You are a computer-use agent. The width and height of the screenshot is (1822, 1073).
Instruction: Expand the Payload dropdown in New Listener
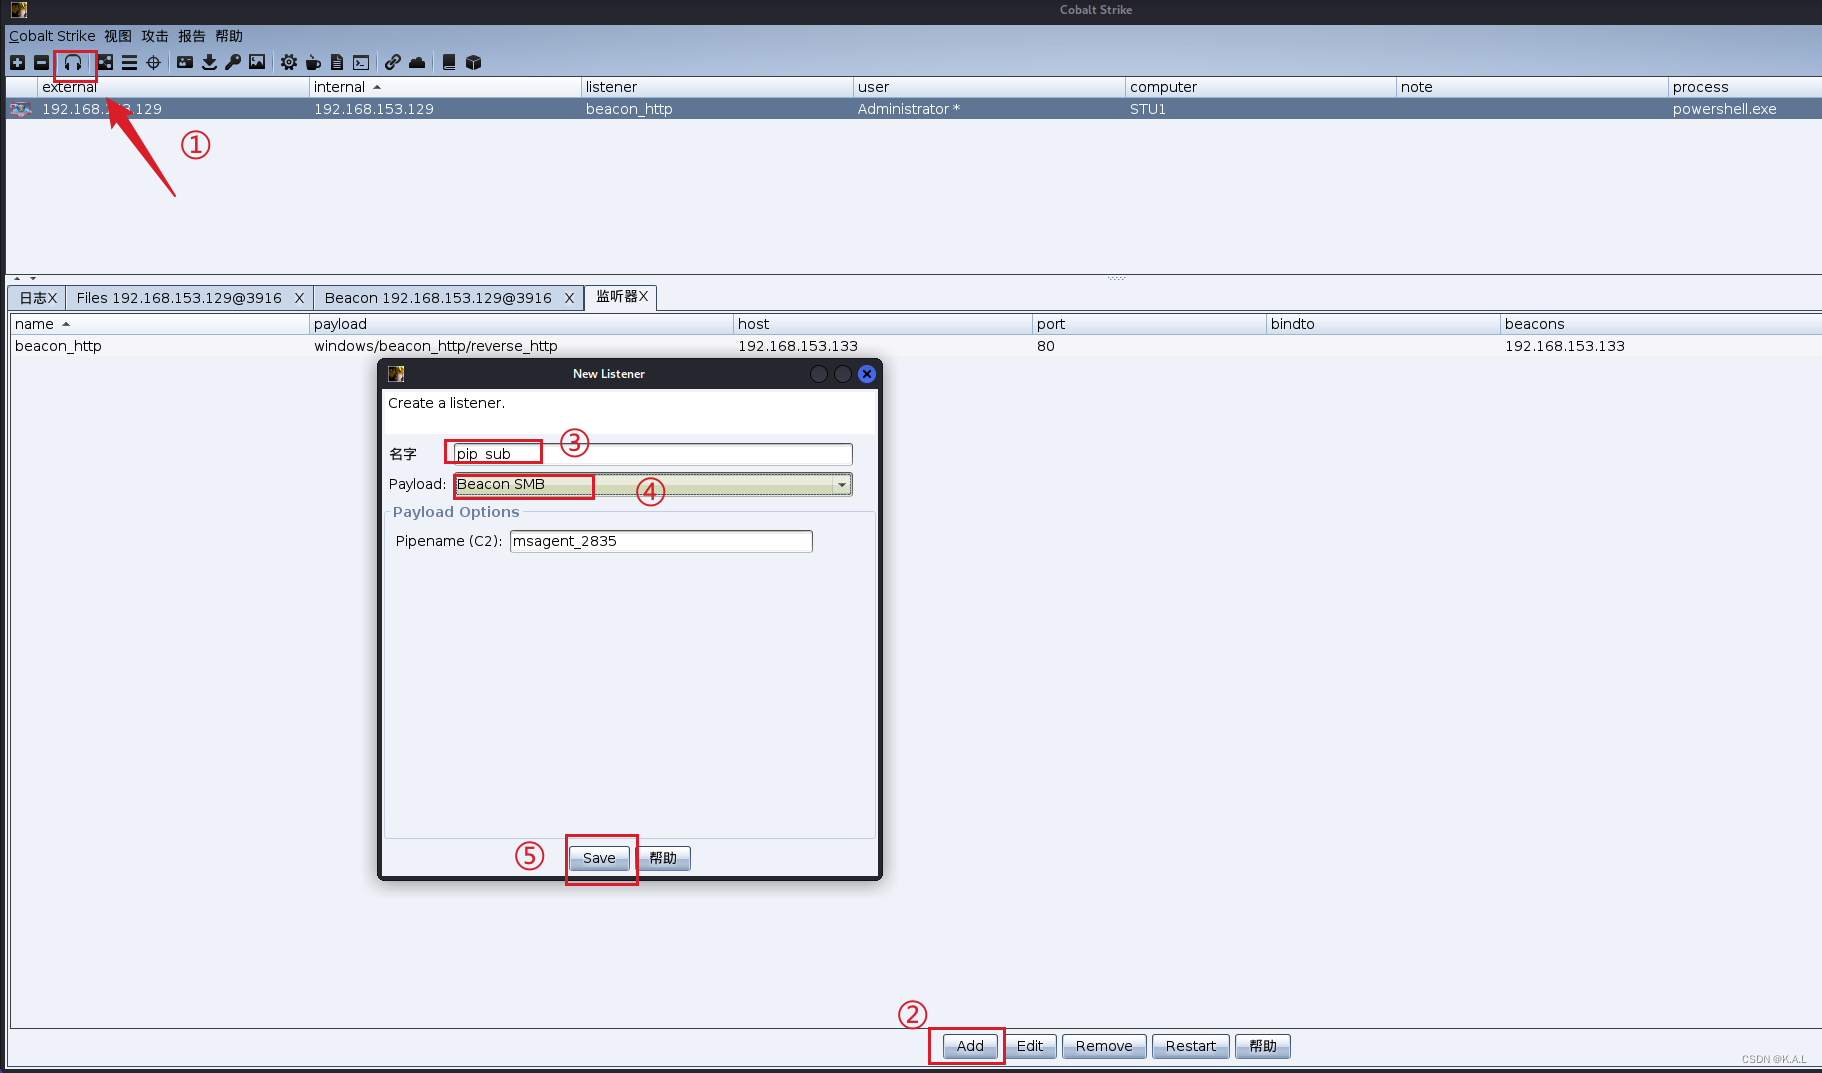(x=843, y=484)
